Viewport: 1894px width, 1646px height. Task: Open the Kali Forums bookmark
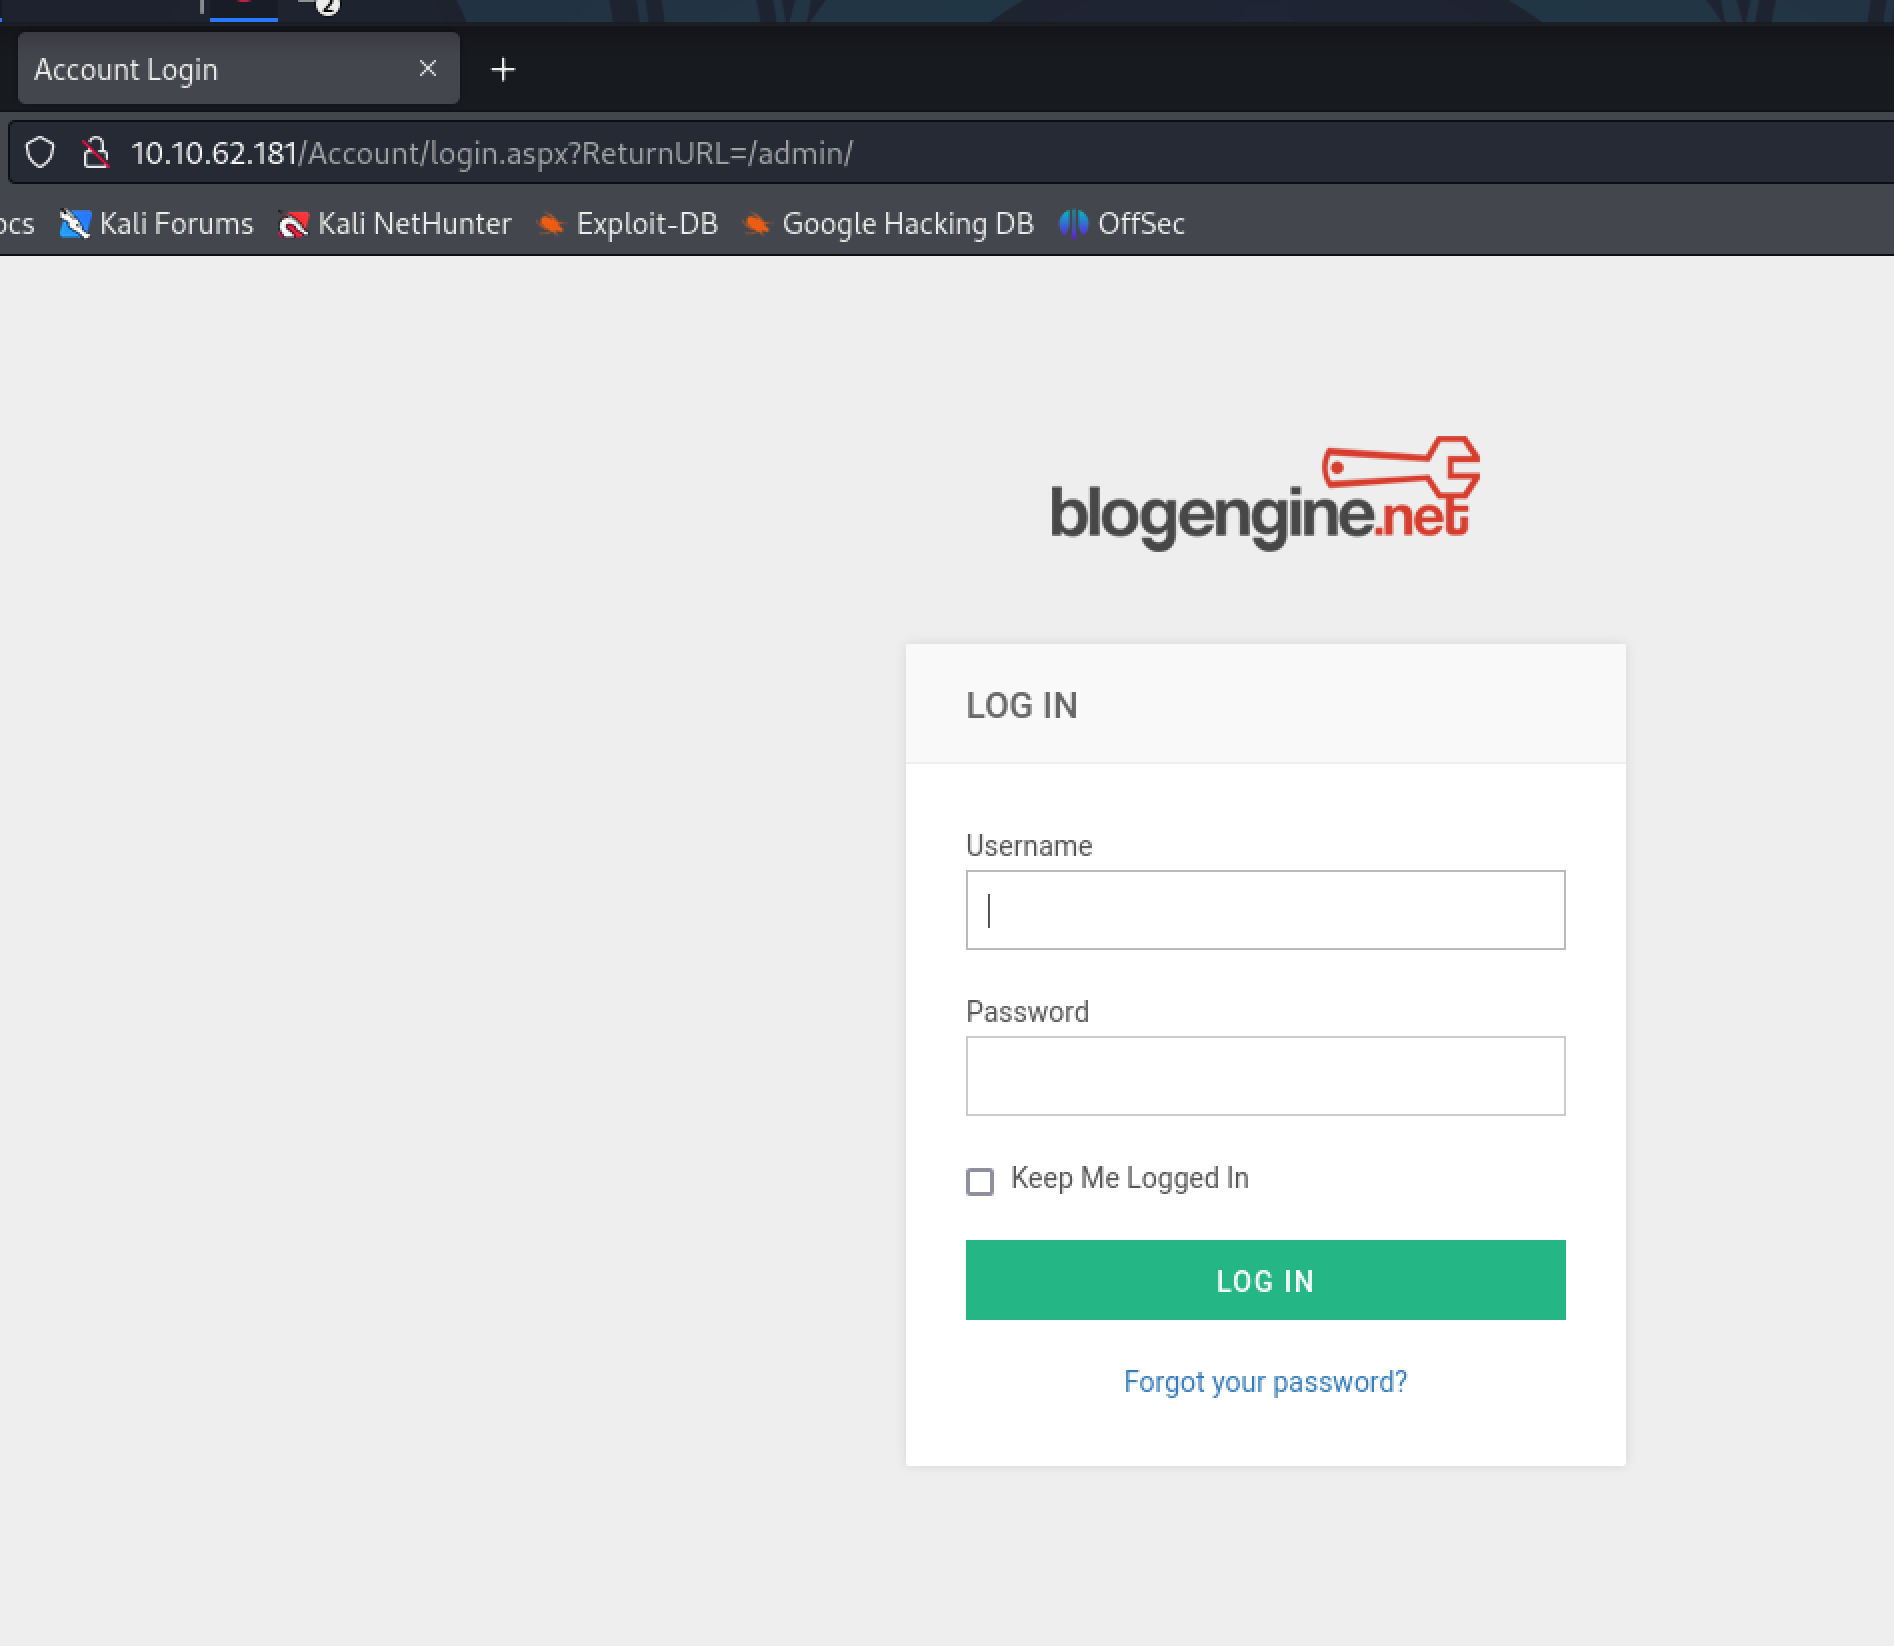click(157, 223)
